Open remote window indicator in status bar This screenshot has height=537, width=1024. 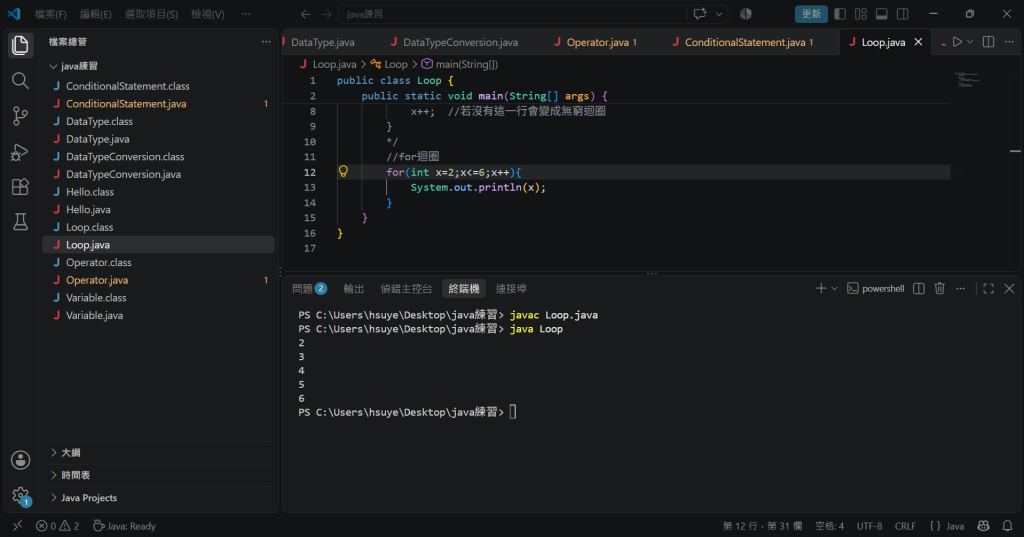coord(18,526)
